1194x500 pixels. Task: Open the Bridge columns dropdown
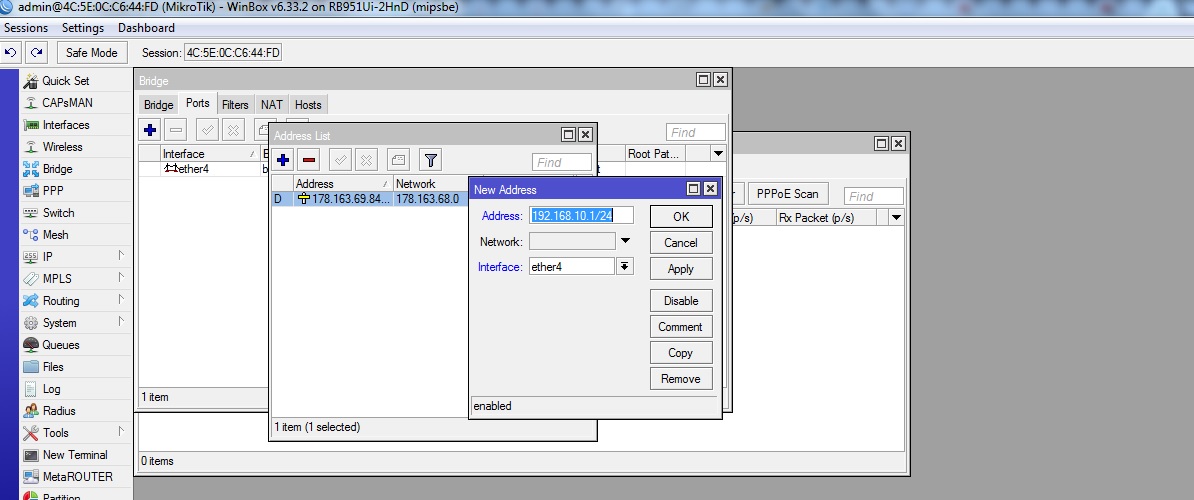coord(718,154)
